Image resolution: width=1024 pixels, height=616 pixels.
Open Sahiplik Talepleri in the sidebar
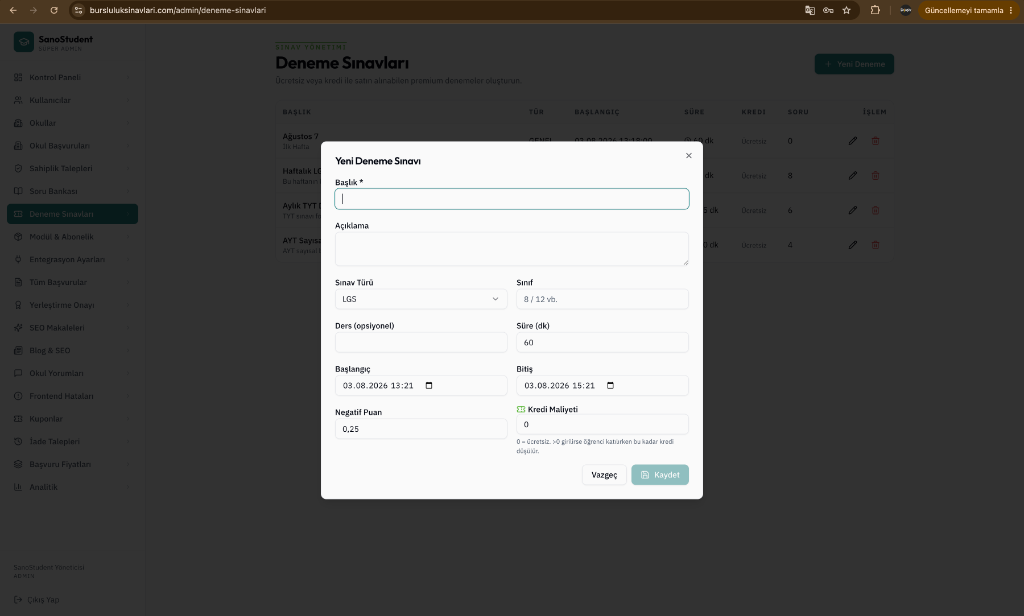click(x=72, y=169)
